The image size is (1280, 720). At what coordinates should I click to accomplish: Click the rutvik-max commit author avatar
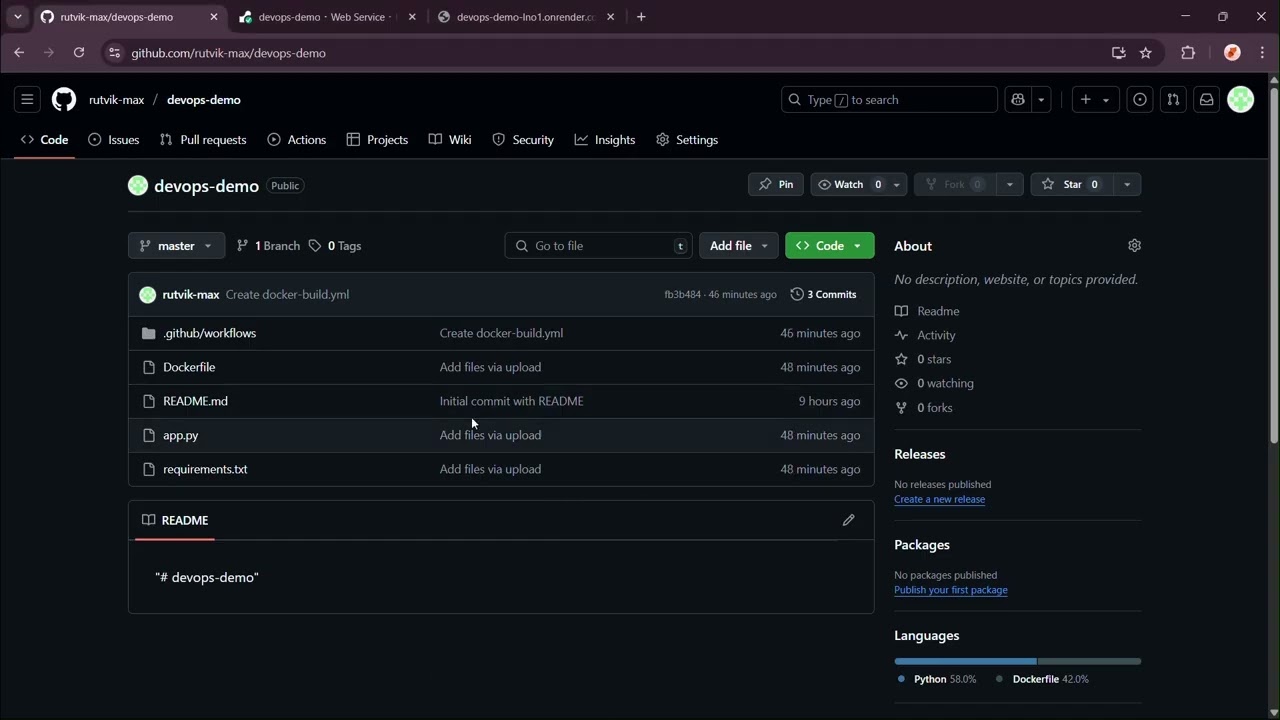coord(148,295)
